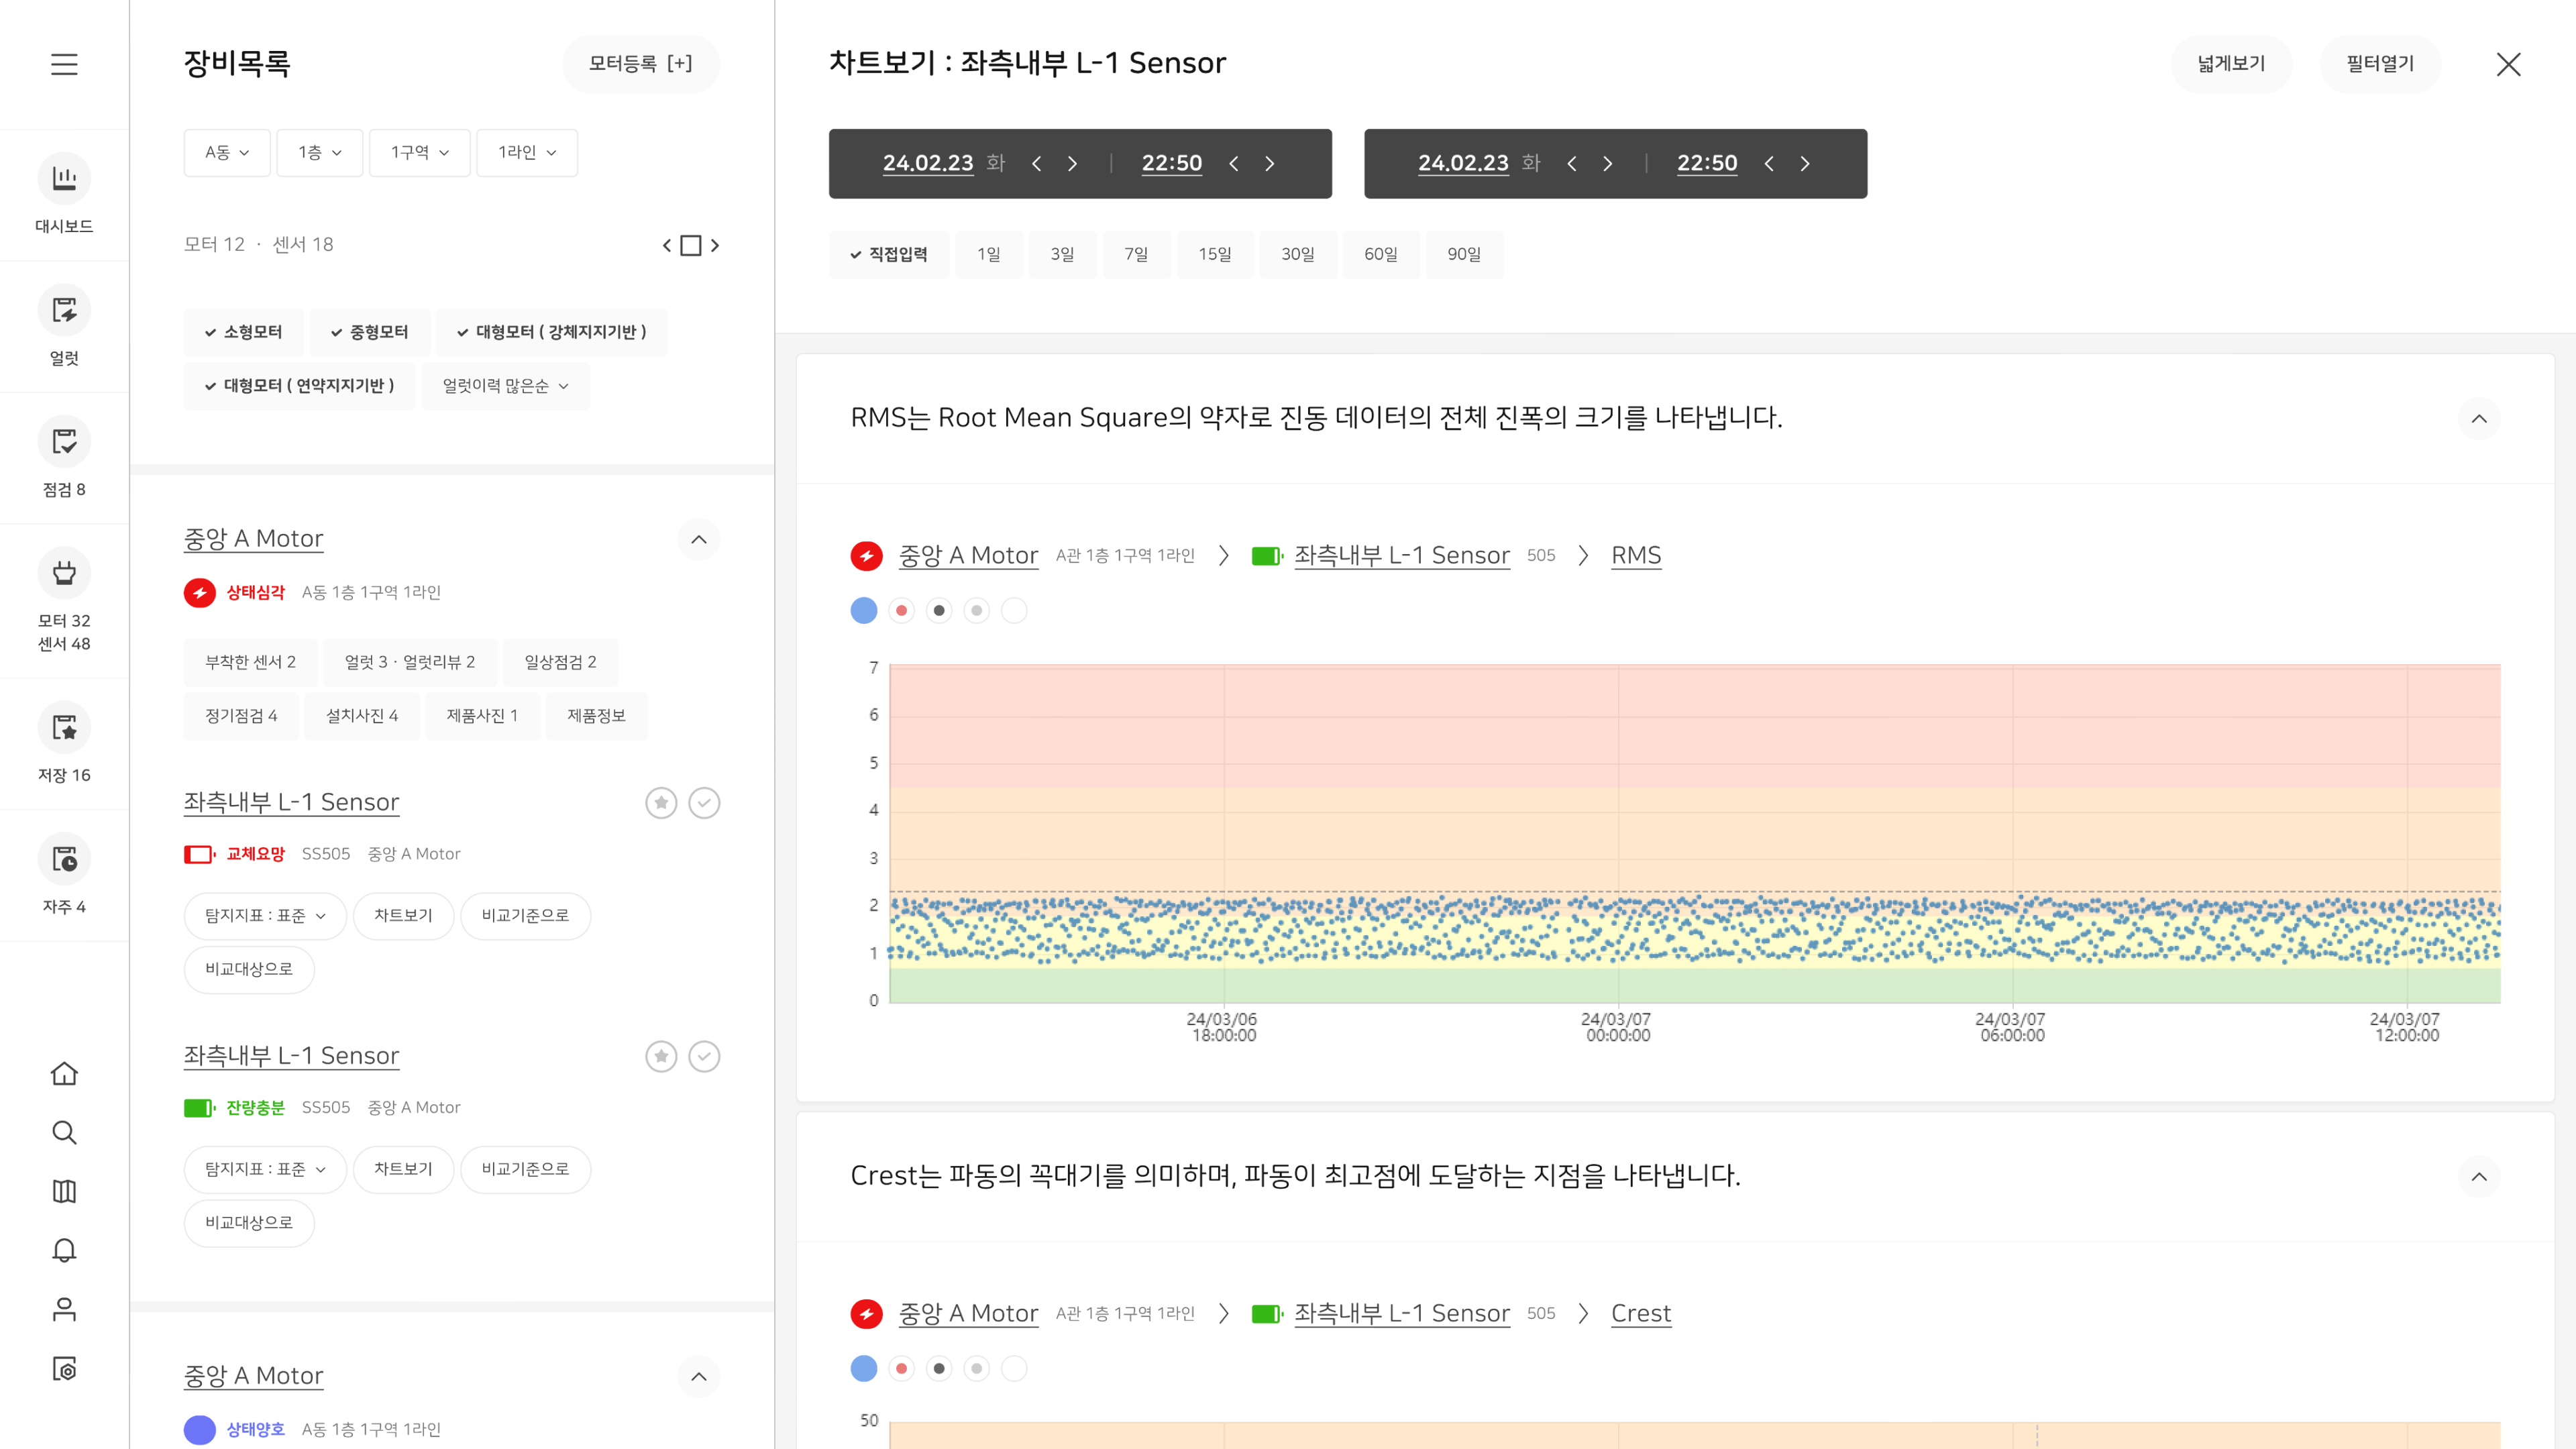Toggle the 중형모터 filter
Image resolution: width=2576 pixels, height=1449 pixels.
(x=369, y=332)
